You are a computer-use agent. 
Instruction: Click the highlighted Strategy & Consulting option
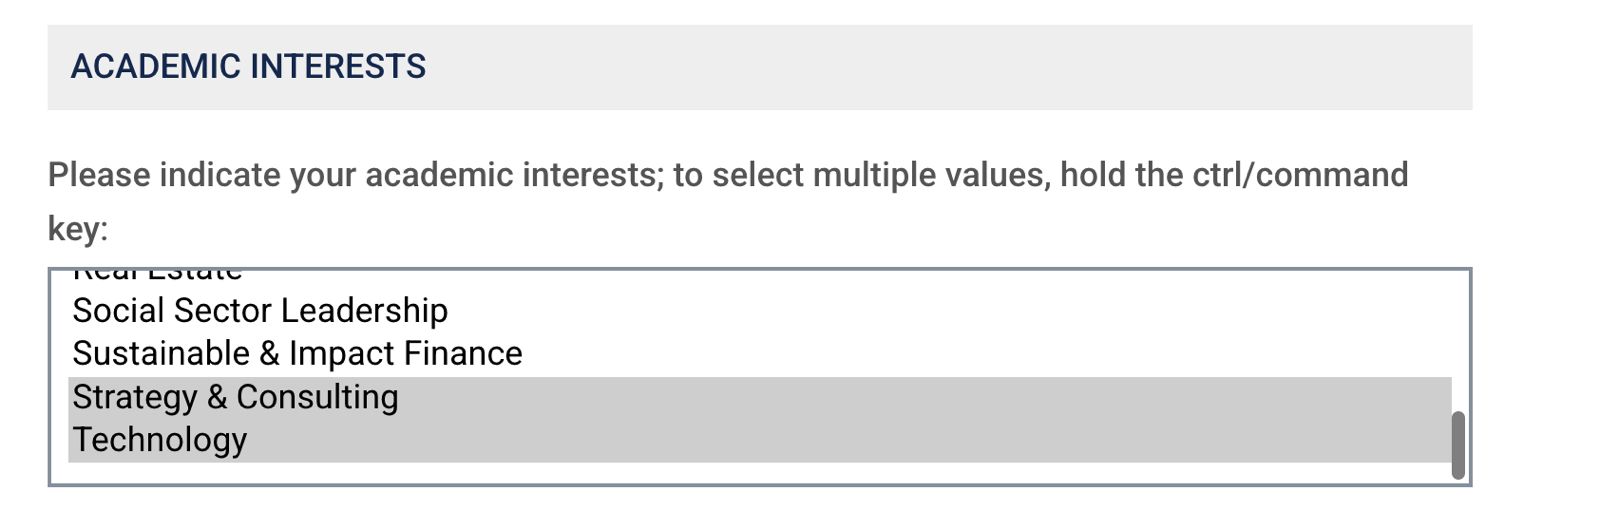(x=235, y=397)
